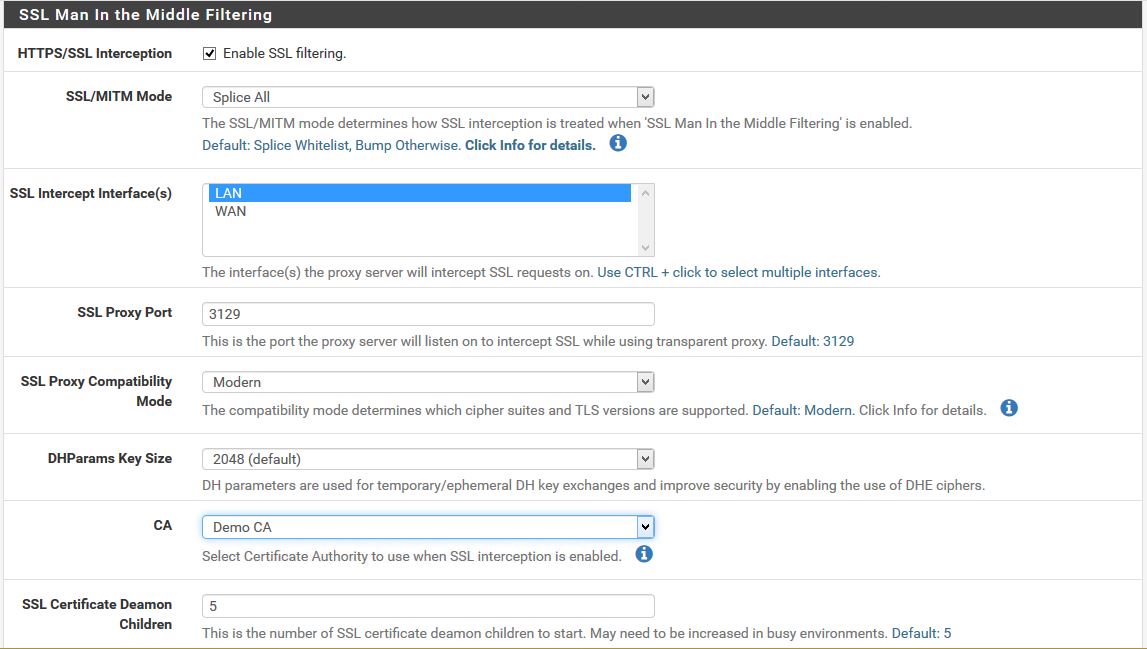
Task: Open the DHParams Key Size dropdown
Action: click(646, 458)
